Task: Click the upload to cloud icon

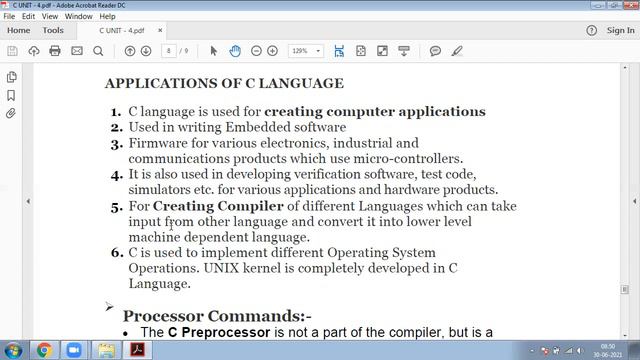Action: point(34,51)
